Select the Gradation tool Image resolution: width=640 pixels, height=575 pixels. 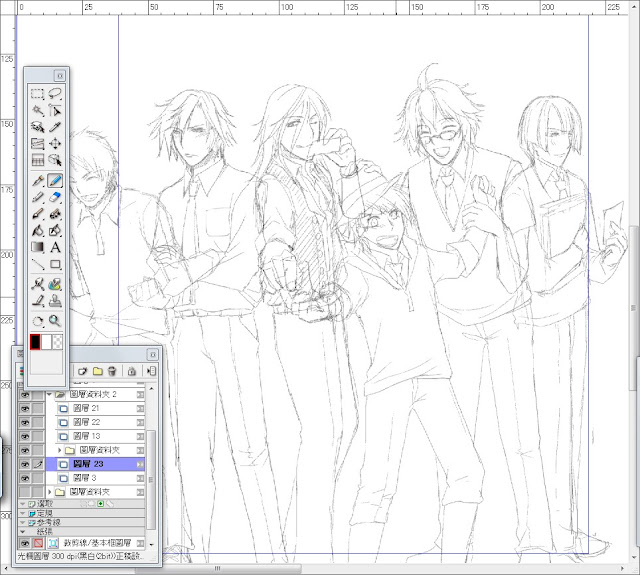point(38,247)
